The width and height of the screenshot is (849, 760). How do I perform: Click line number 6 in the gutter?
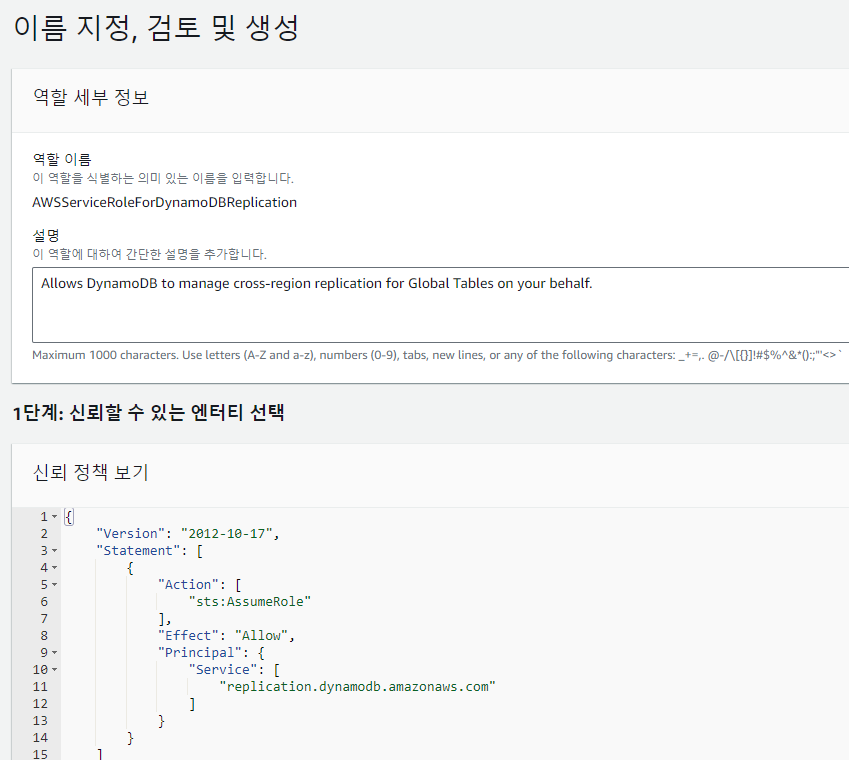click(x=44, y=602)
